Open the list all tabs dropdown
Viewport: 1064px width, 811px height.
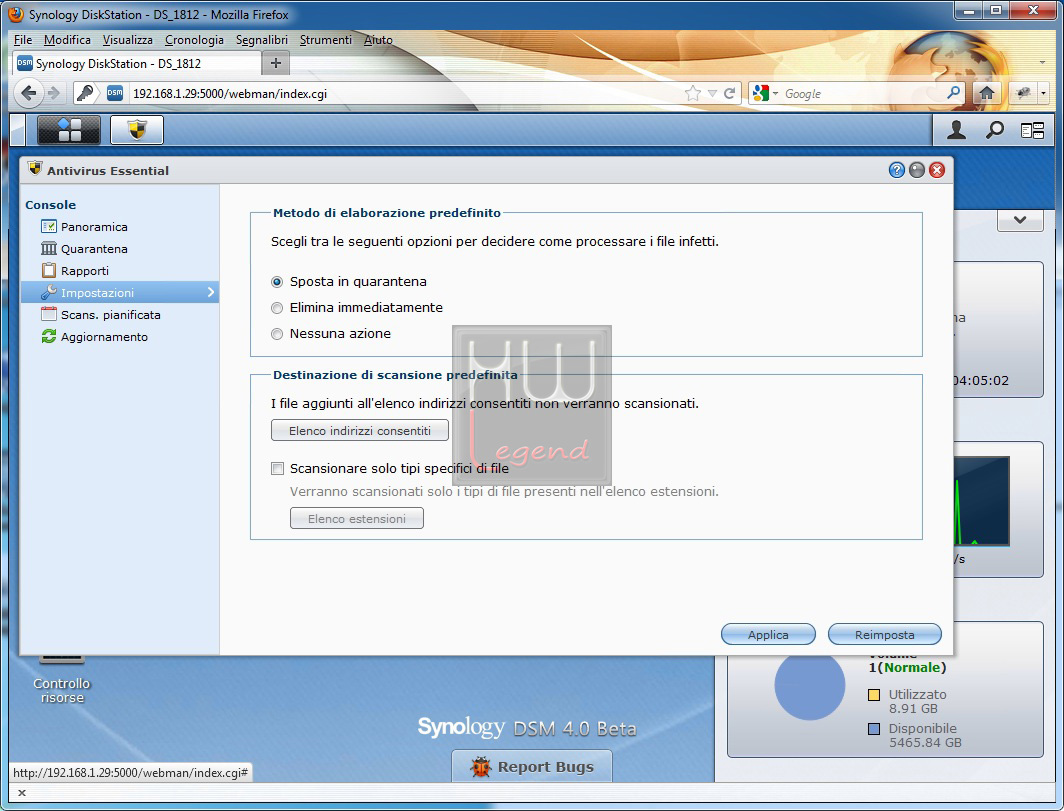[1042, 62]
